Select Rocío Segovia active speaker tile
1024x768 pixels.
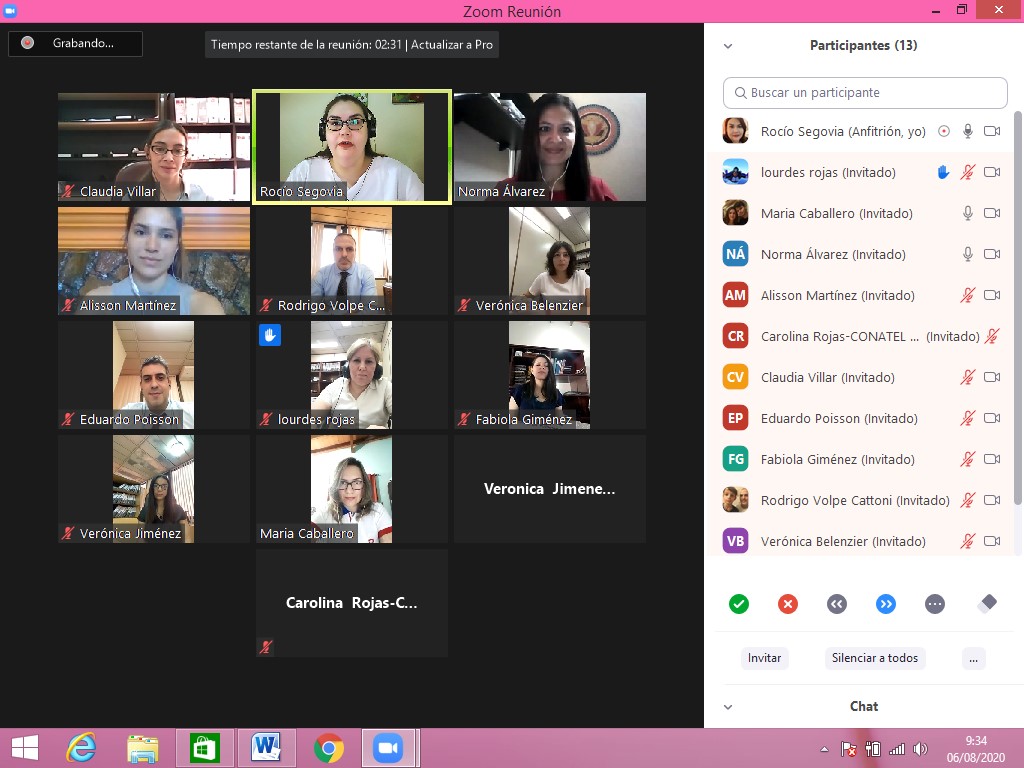click(352, 147)
